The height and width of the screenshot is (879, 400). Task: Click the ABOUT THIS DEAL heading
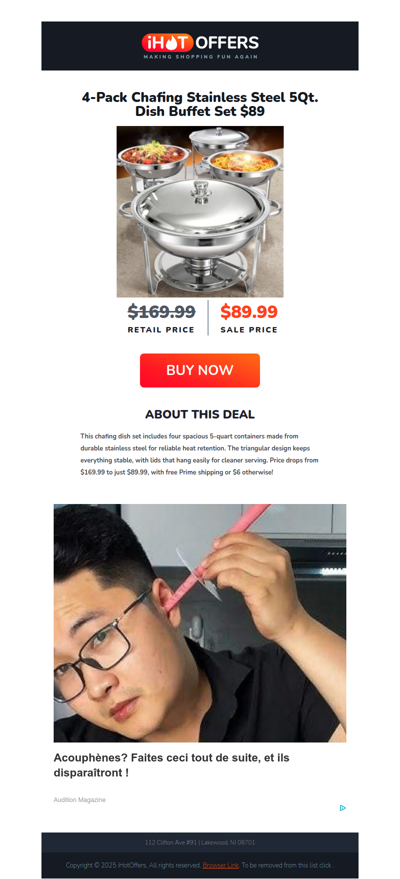click(200, 414)
